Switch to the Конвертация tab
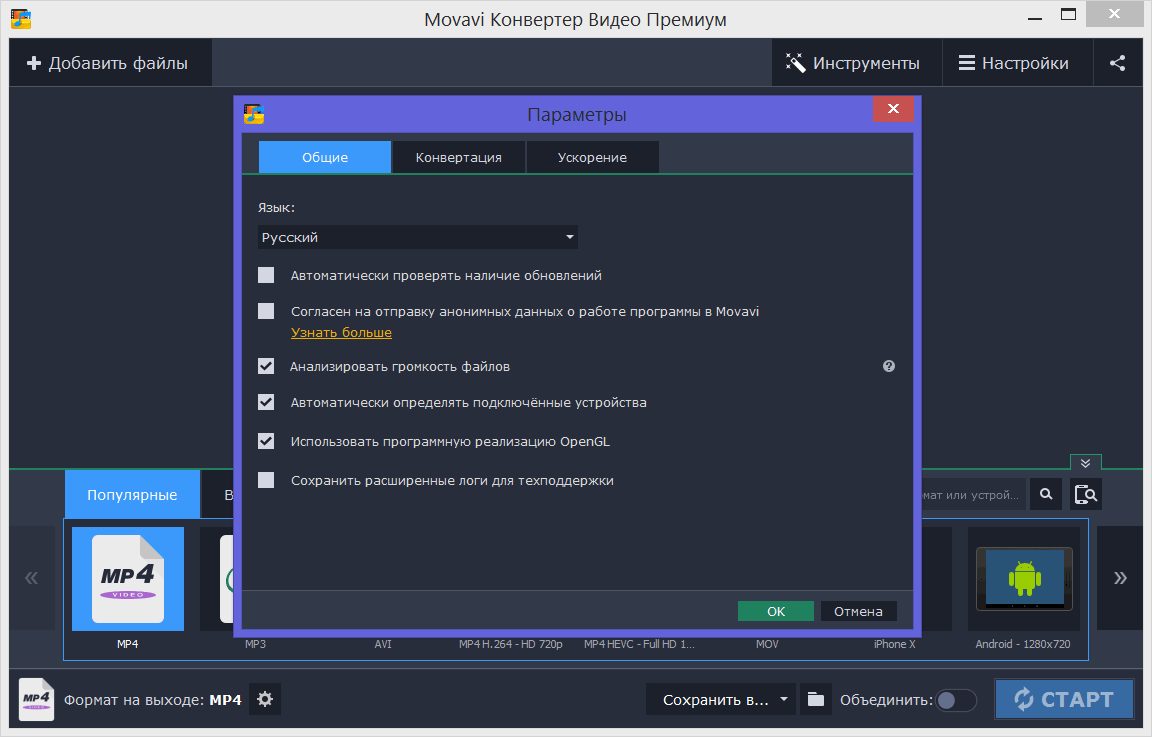Viewport: 1152px width, 737px height. pos(458,157)
